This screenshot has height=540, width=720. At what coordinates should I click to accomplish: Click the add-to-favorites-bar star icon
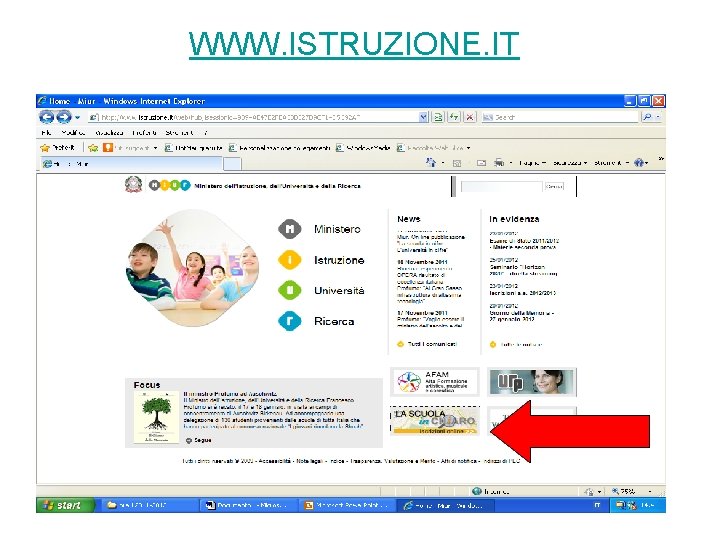(x=93, y=148)
